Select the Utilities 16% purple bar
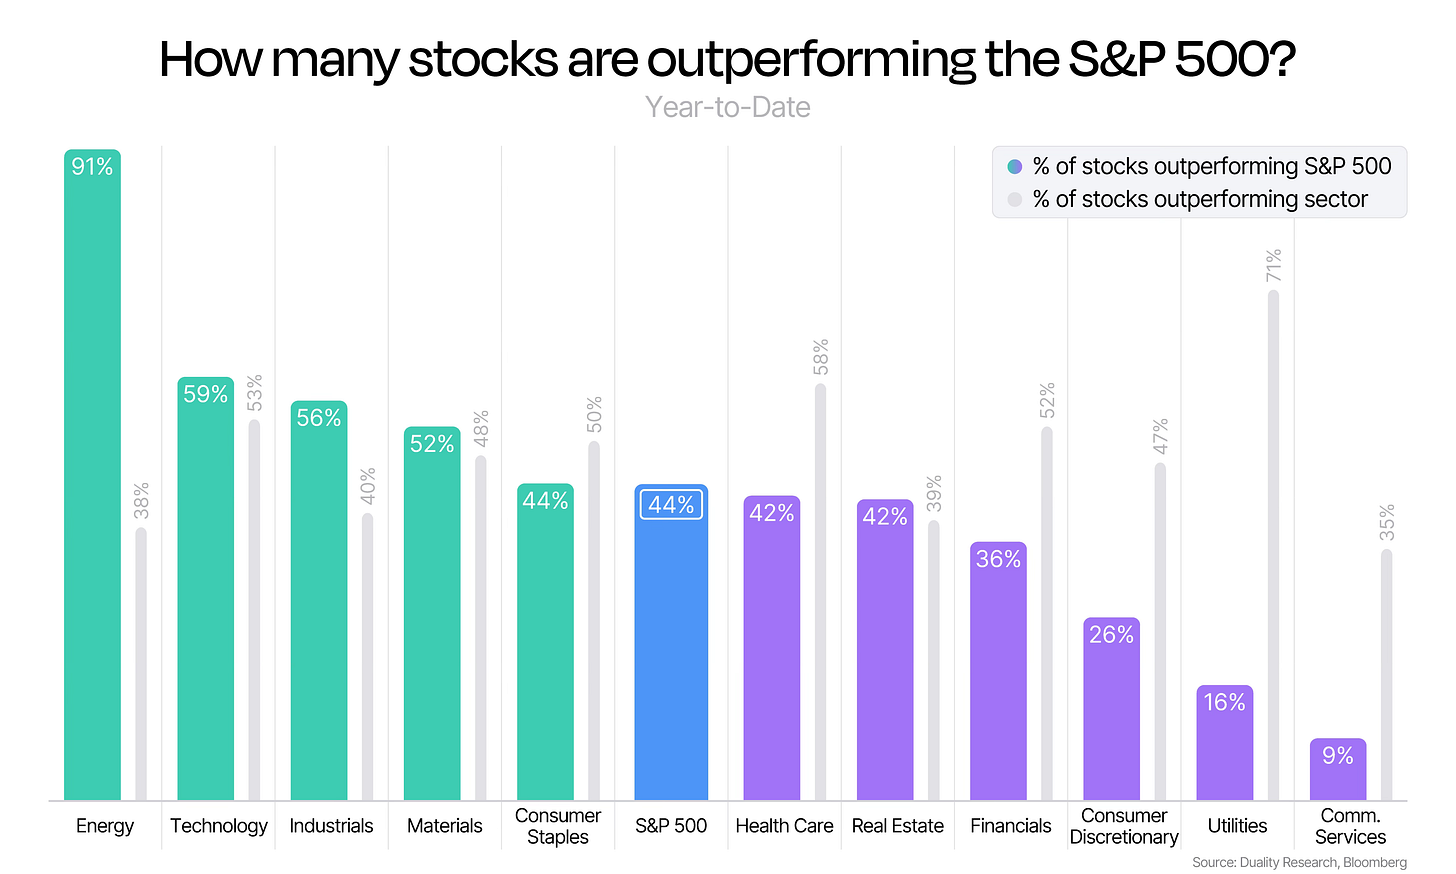Image resolution: width=1456 pixels, height=874 pixels. point(1224,743)
